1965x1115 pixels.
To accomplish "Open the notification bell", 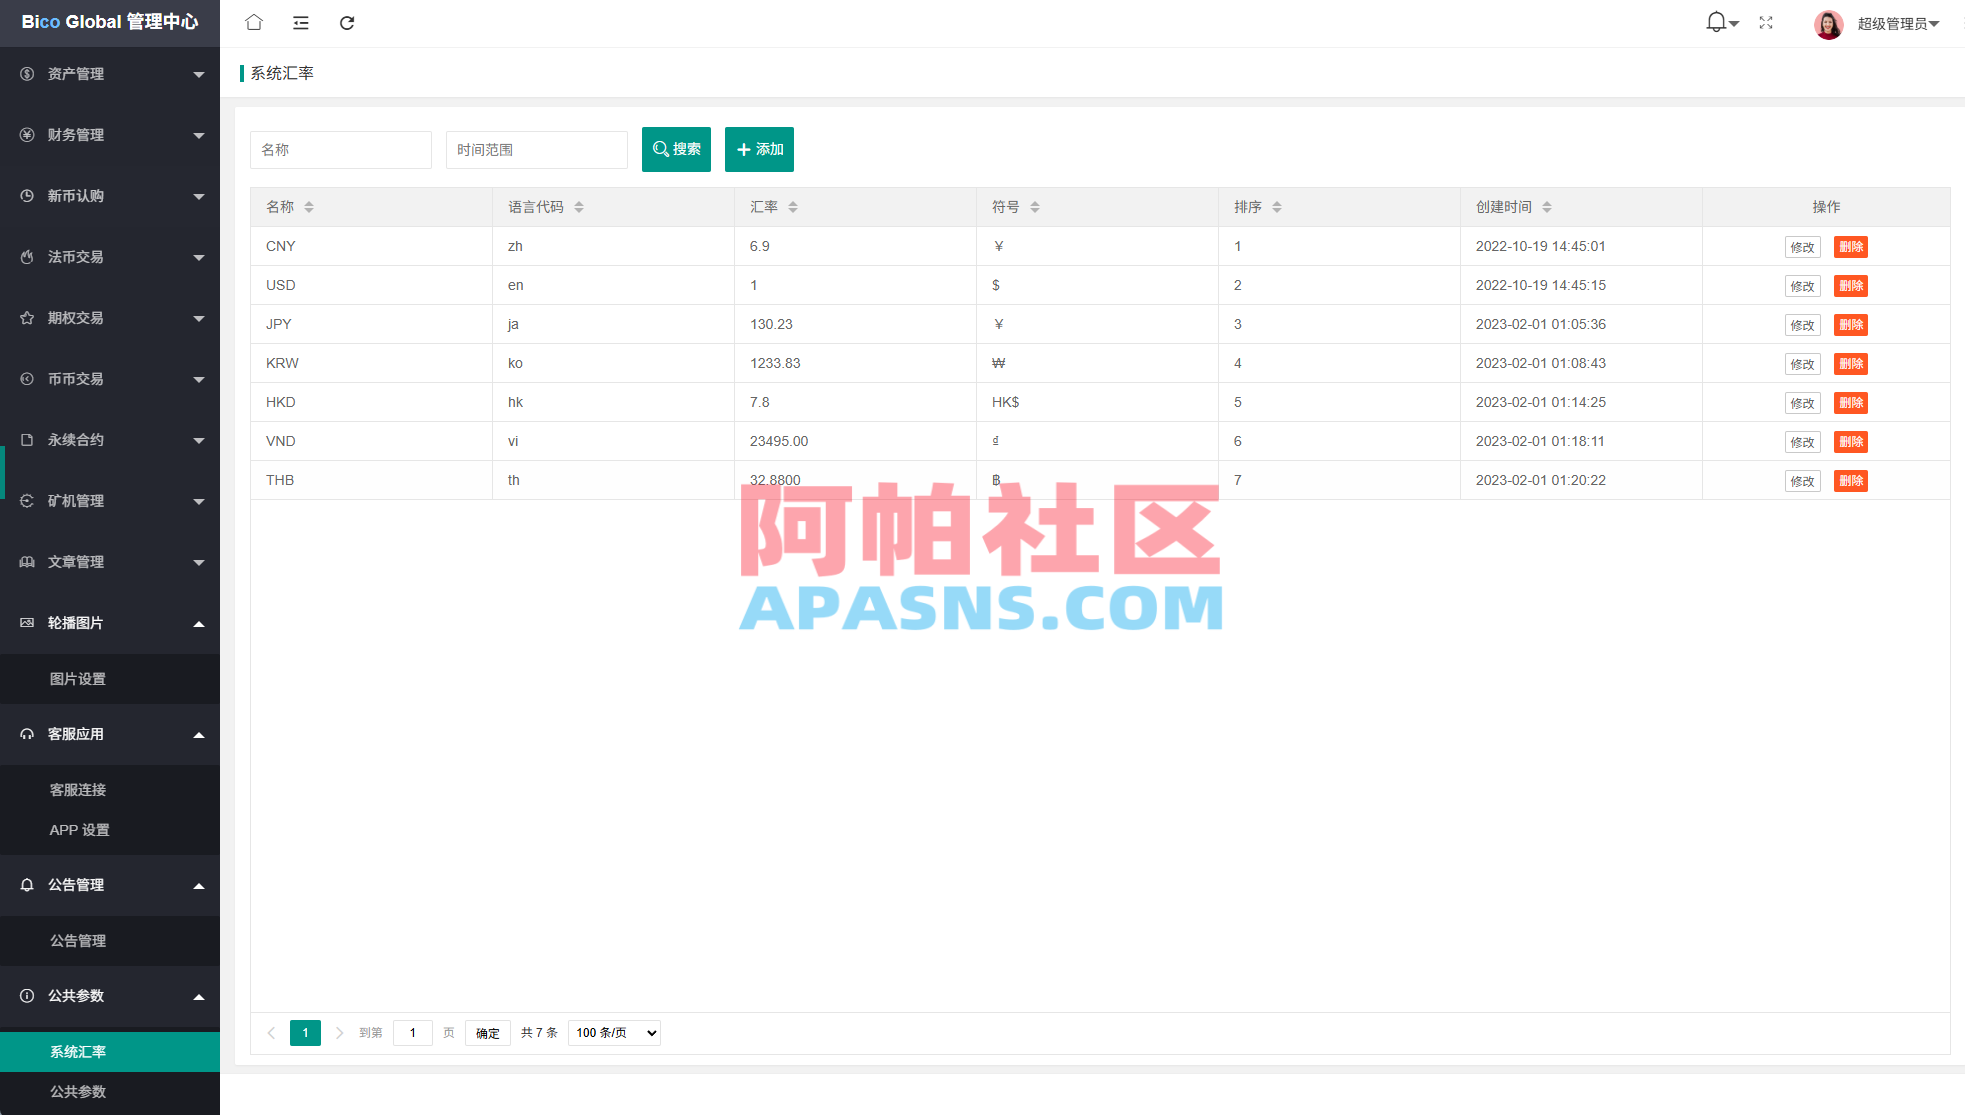I will [x=1714, y=22].
